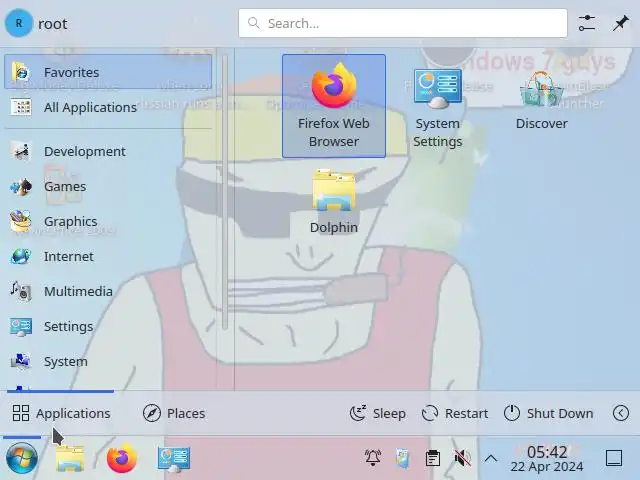The width and height of the screenshot is (640, 480).
Task: Click the Sleep button
Action: (x=378, y=413)
